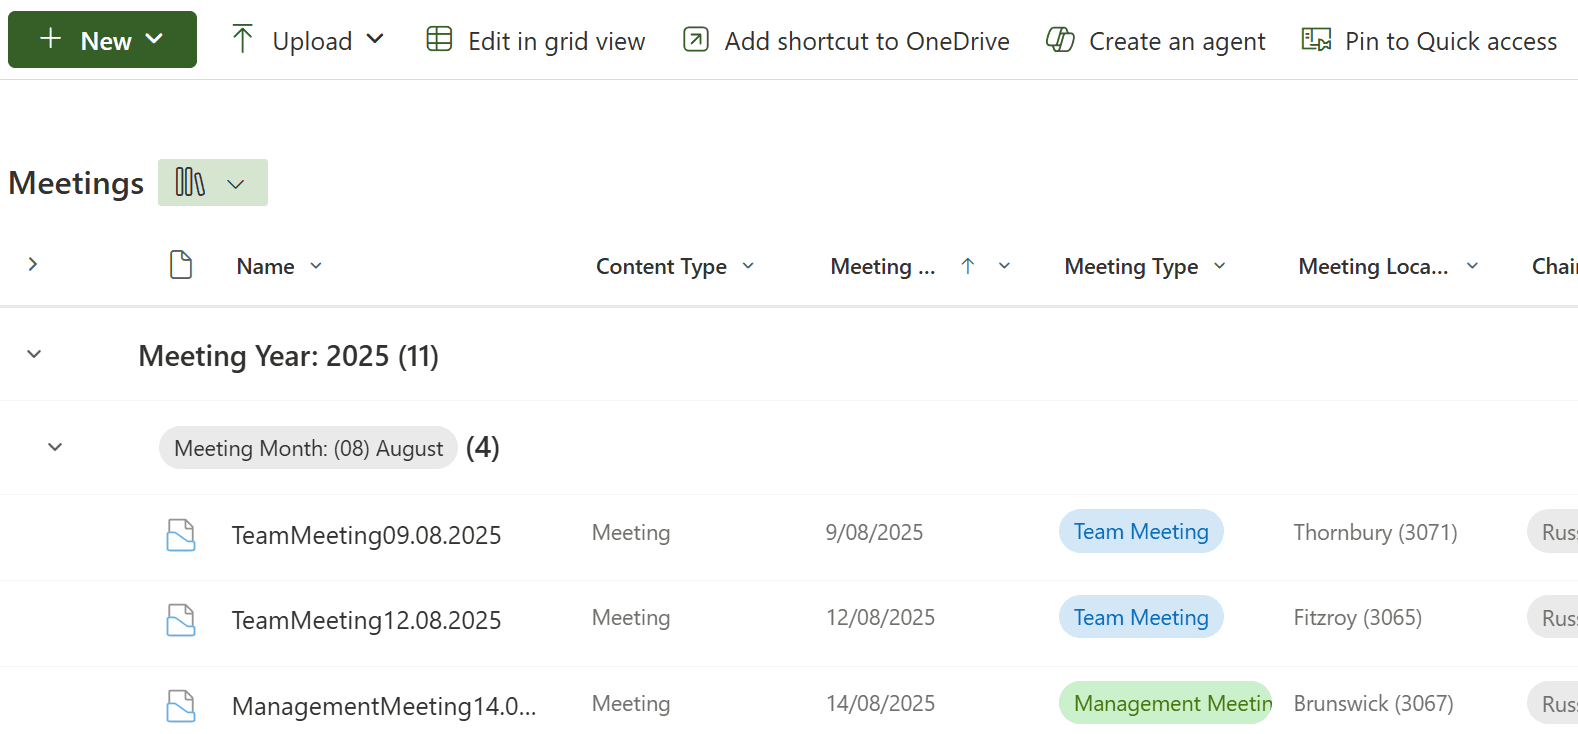The image size is (1578, 734).
Task: Click the Meetings library title
Action: [76, 183]
